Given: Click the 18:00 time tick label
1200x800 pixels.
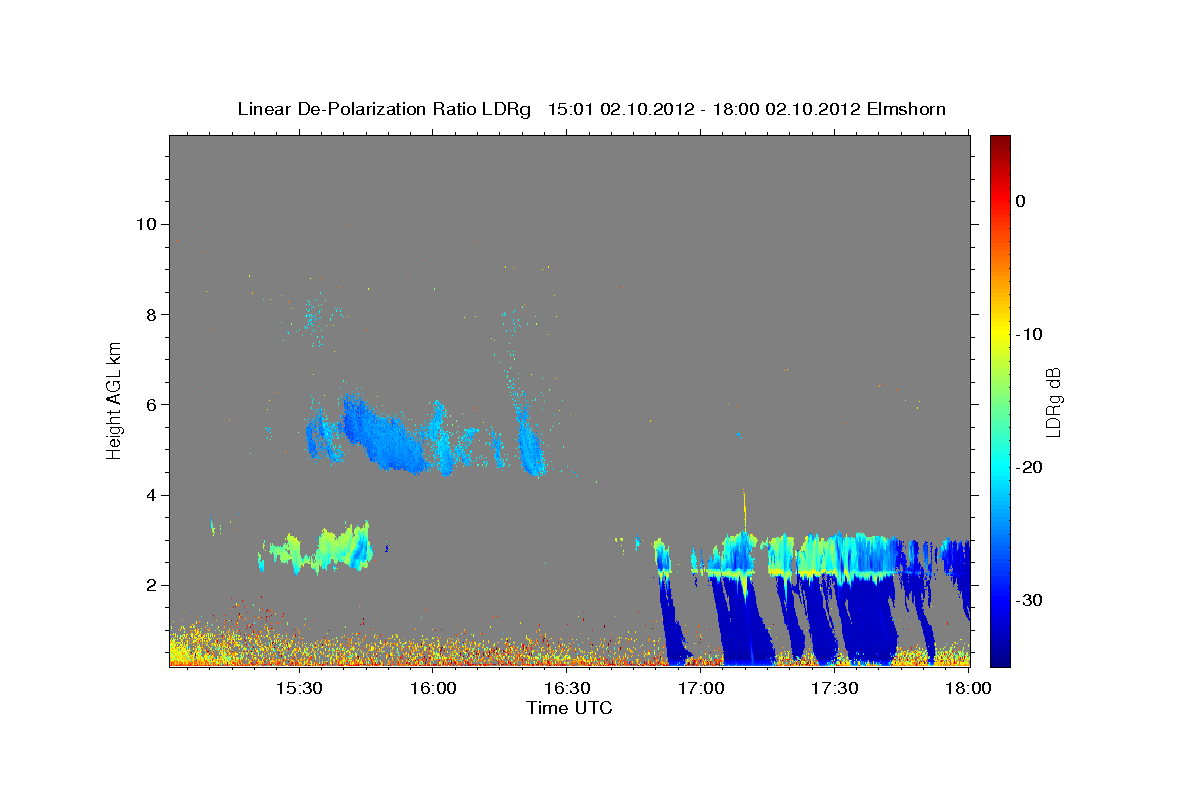Looking at the screenshot, I should (x=968, y=689).
